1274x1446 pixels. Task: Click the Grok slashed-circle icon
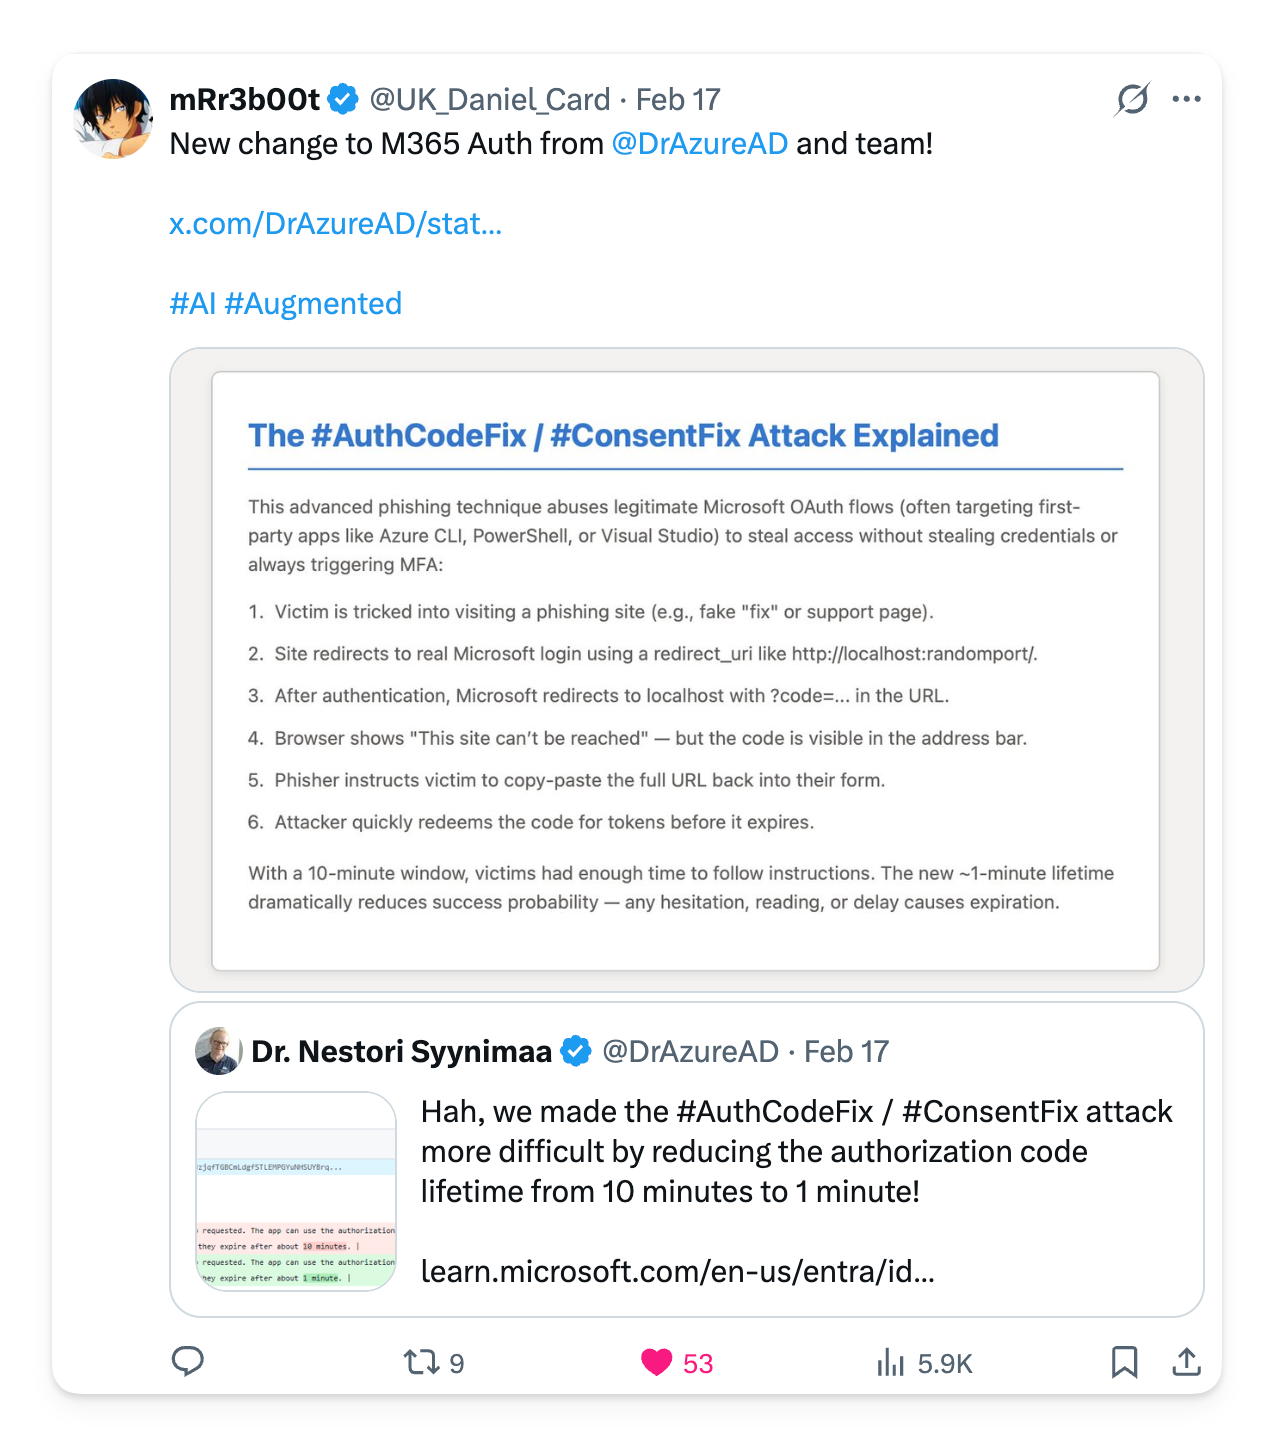coord(1133,99)
